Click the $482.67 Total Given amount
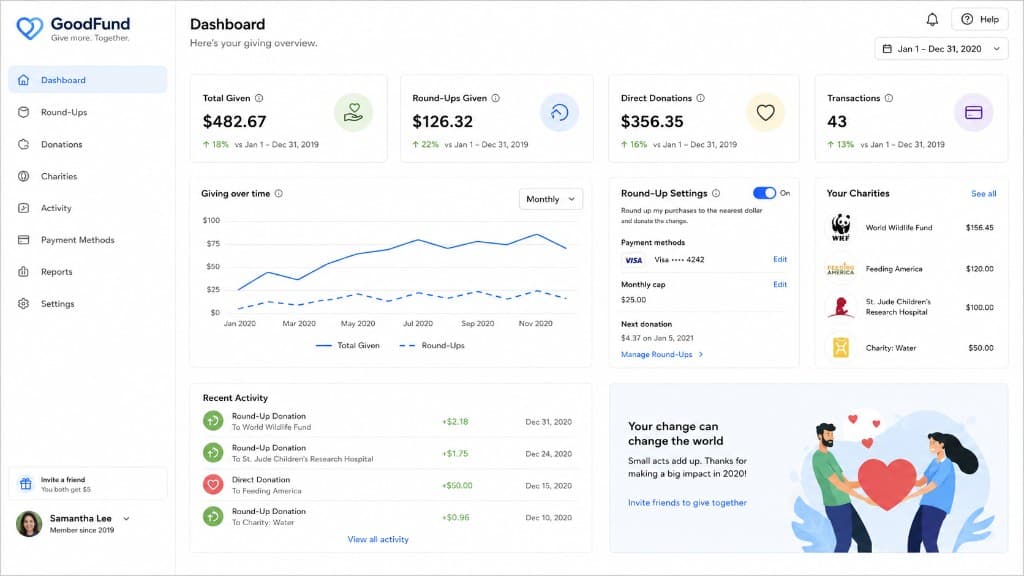Screen dimensions: 1024x576 [234, 121]
